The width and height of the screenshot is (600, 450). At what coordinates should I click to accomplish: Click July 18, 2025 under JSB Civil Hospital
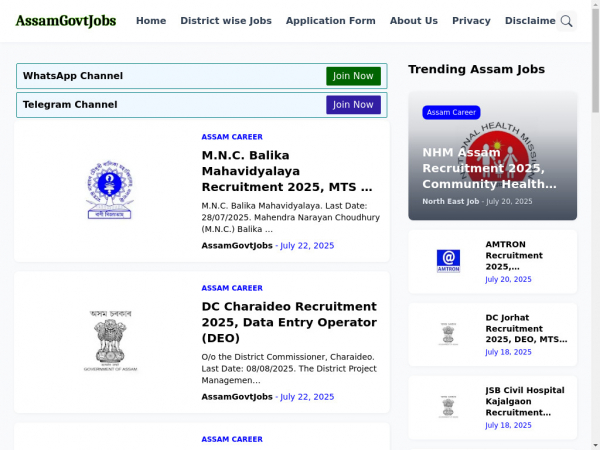(508, 425)
